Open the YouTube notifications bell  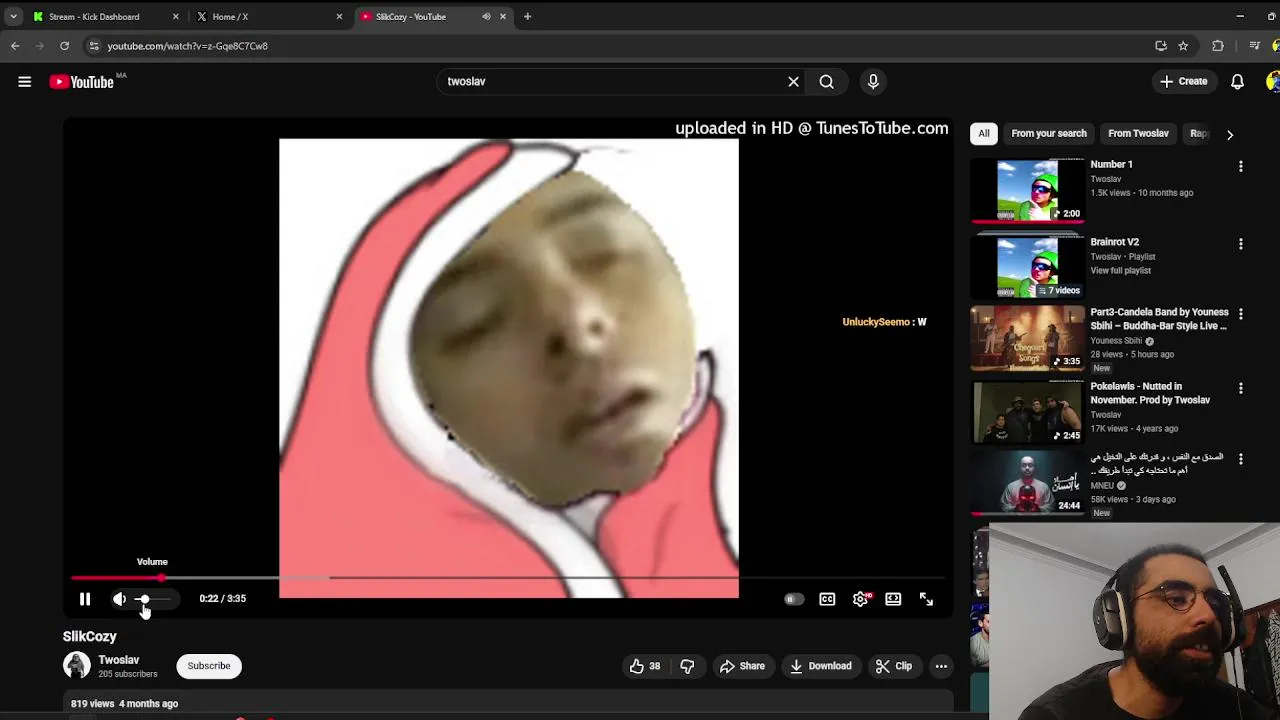click(1237, 82)
